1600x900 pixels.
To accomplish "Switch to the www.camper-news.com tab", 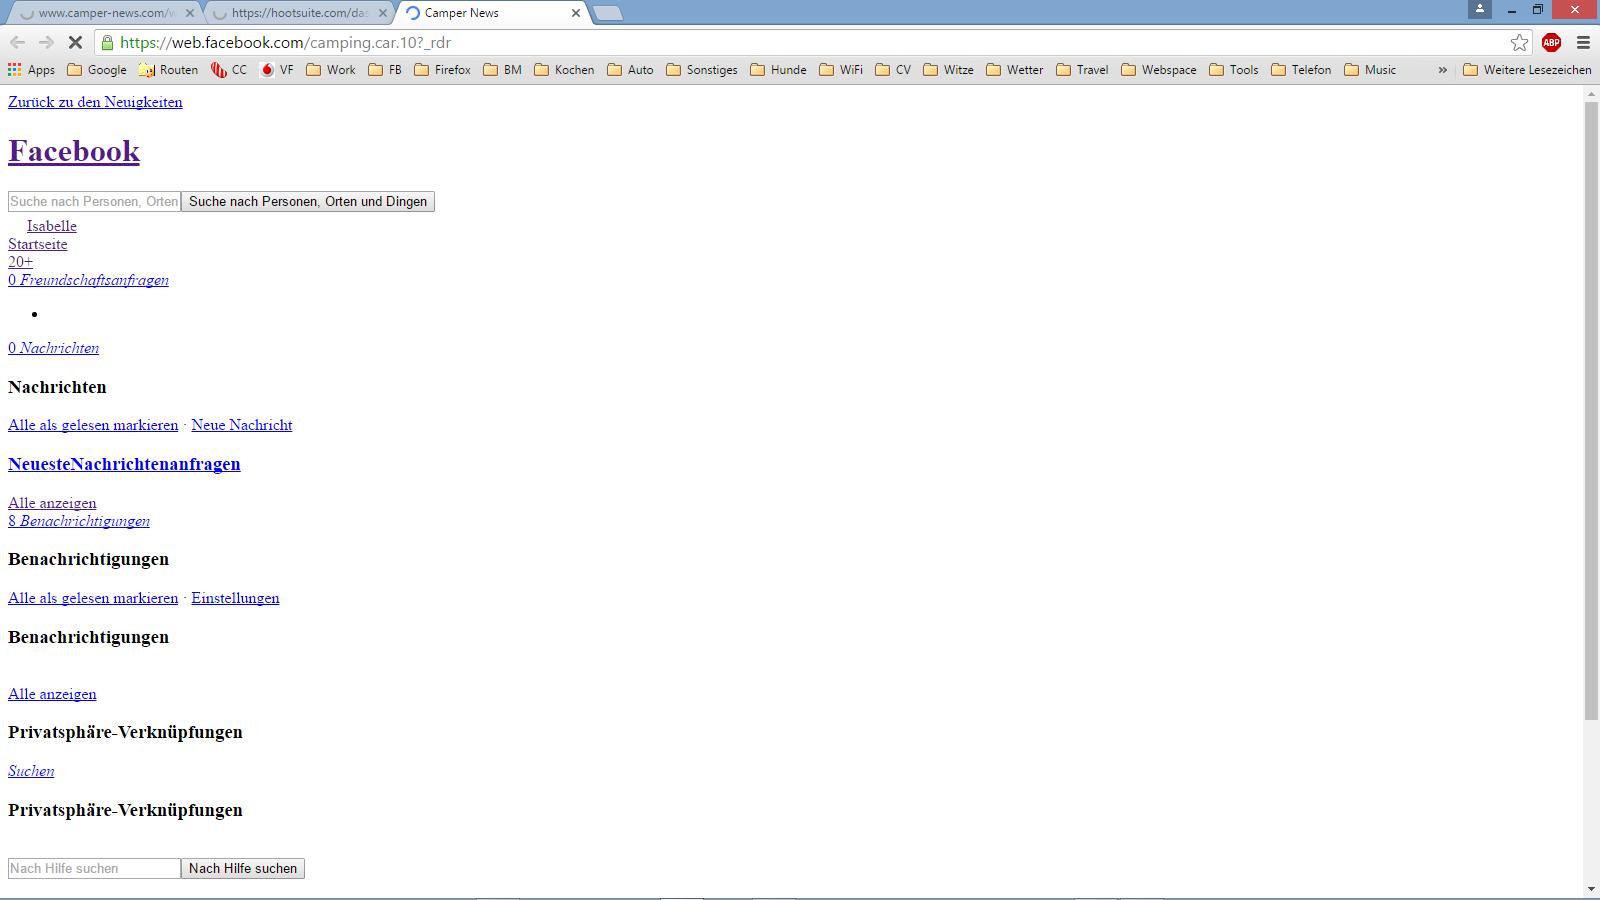I will tap(105, 13).
